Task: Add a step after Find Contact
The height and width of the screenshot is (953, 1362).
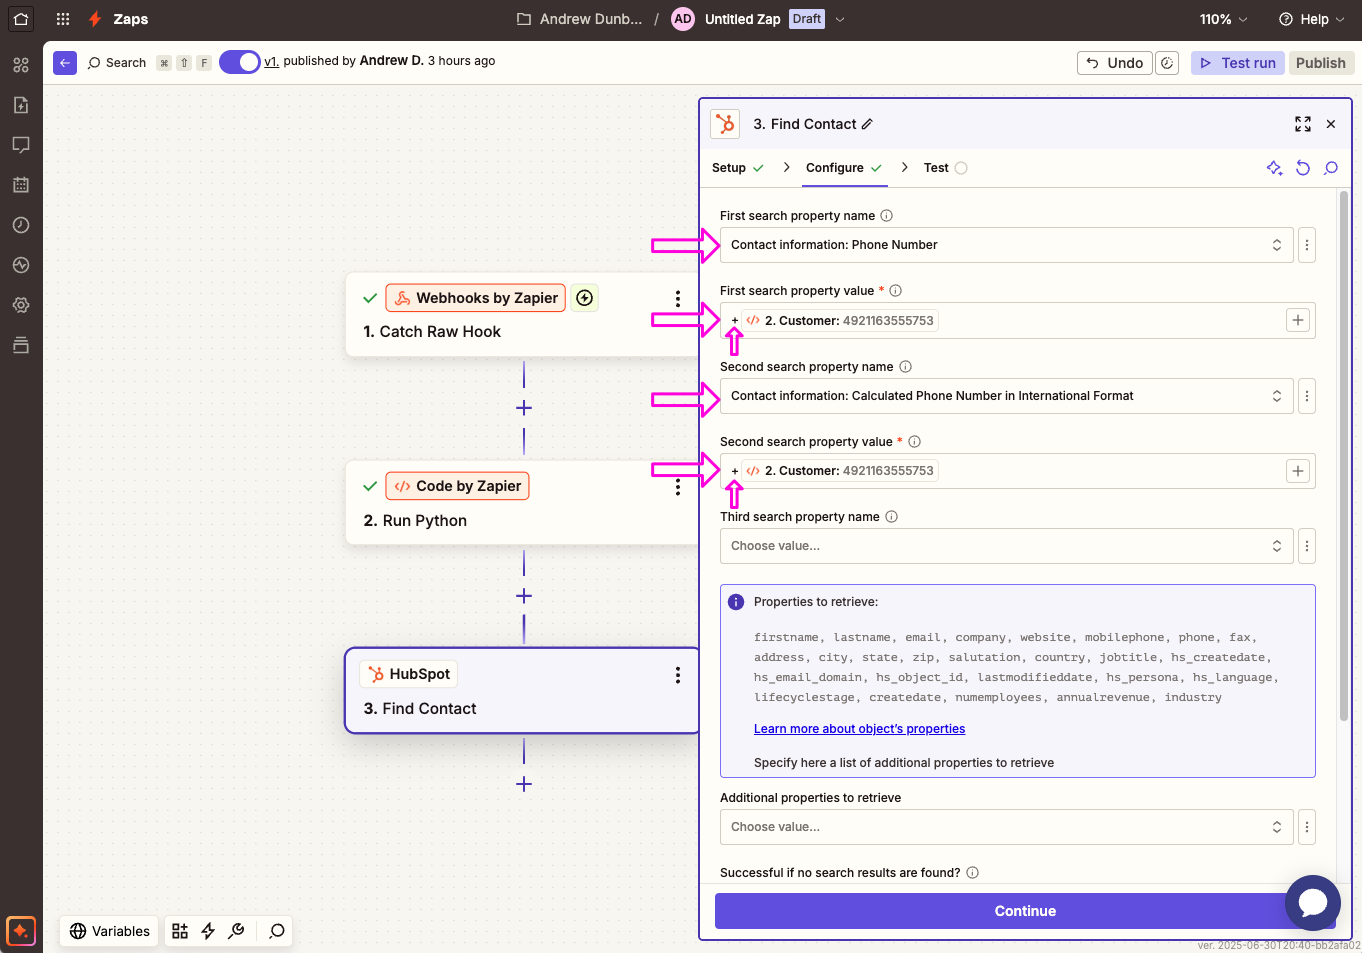Action: click(x=524, y=784)
